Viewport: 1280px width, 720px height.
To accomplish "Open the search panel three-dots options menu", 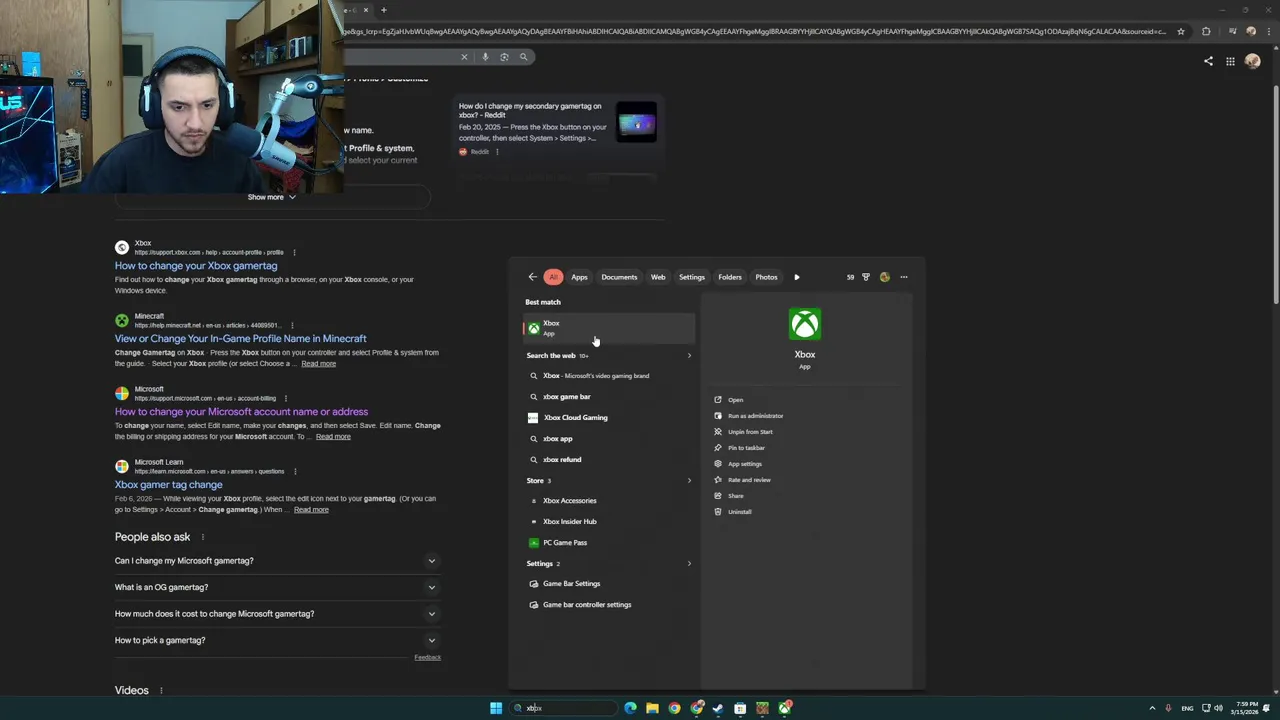I will click(904, 277).
